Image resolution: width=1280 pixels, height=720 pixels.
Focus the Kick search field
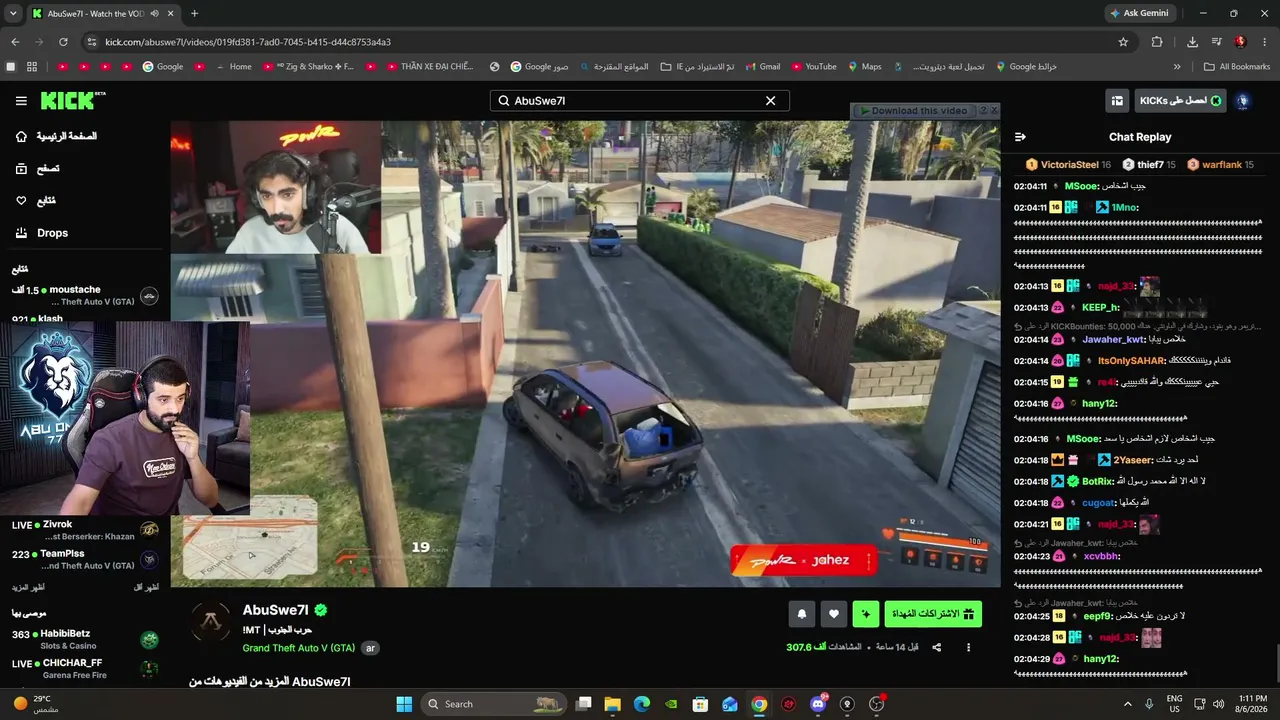pyautogui.click(x=639, y=101)
